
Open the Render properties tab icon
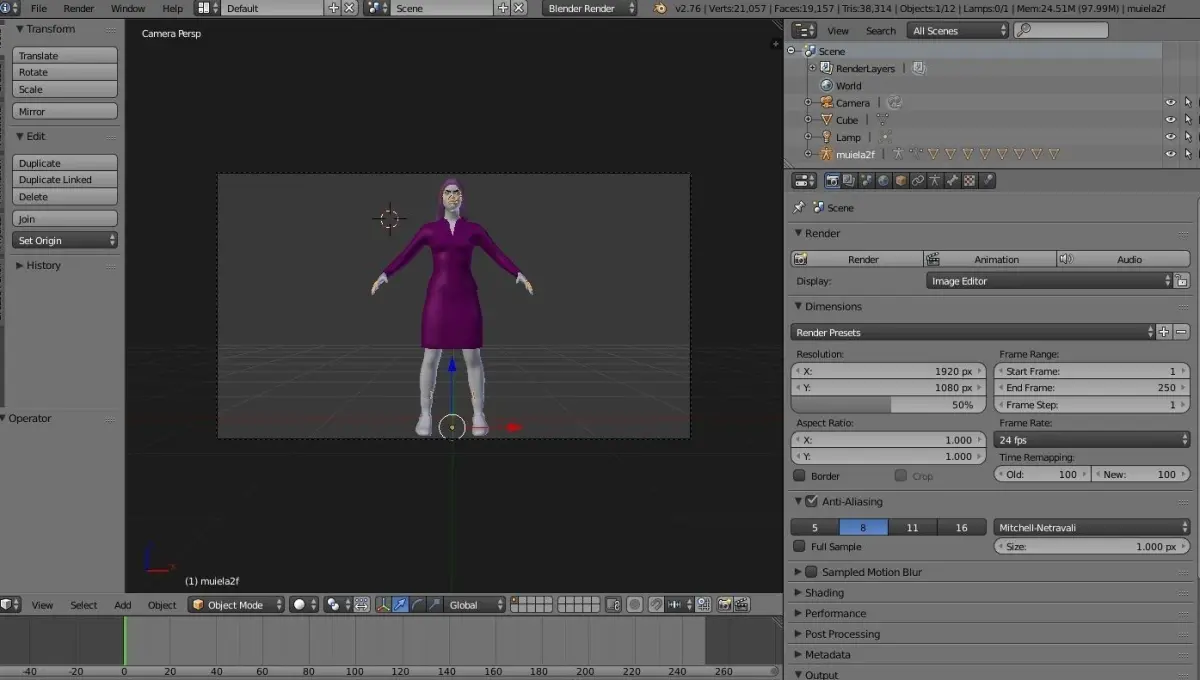tap(832, 181)
